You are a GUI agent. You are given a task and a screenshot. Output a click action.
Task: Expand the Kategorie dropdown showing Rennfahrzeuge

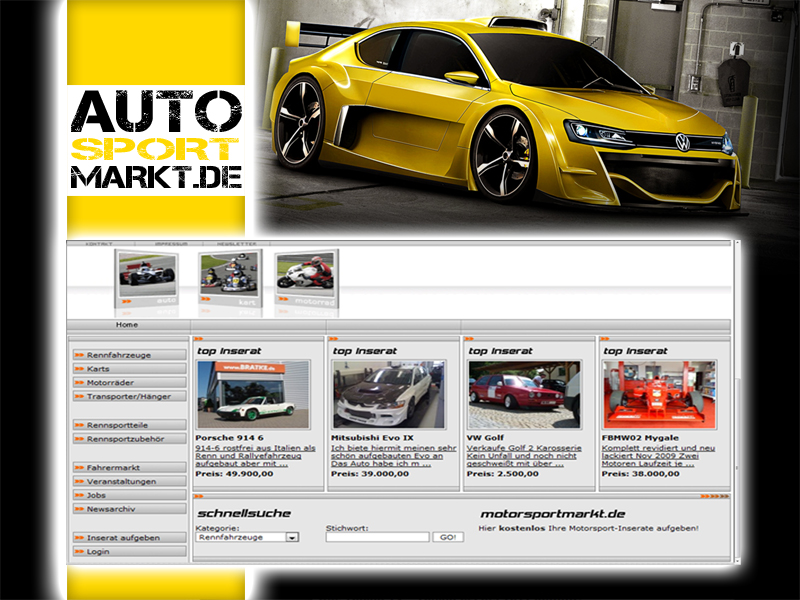click(x=247, y=537)
